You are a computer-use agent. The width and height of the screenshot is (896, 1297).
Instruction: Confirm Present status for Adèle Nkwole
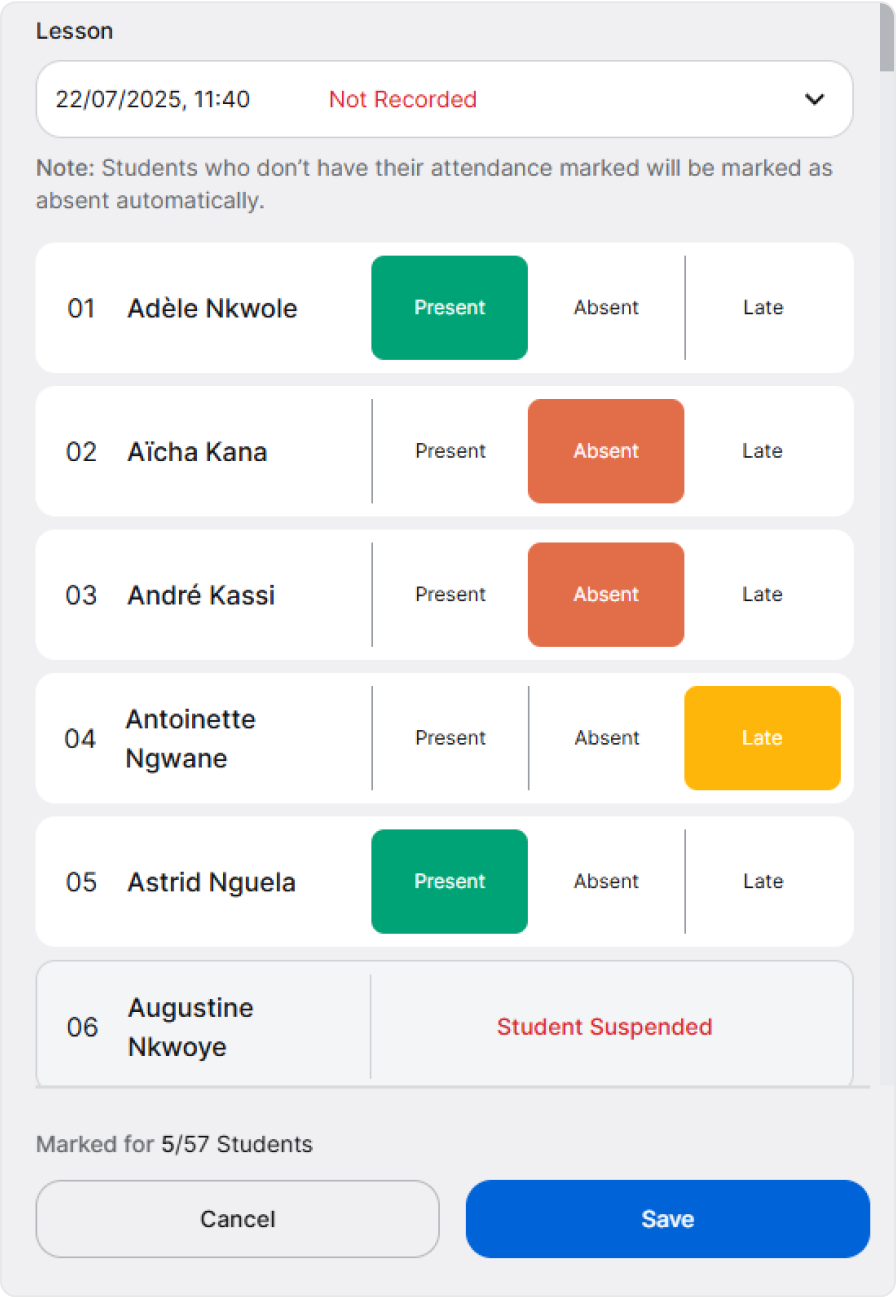point(449,308)
